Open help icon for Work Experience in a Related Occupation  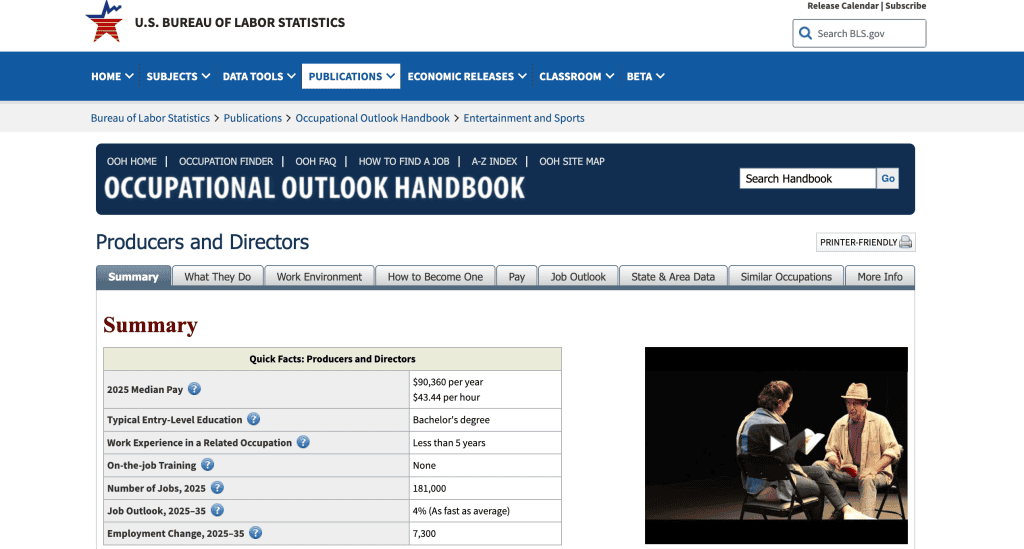click(303, 442)
